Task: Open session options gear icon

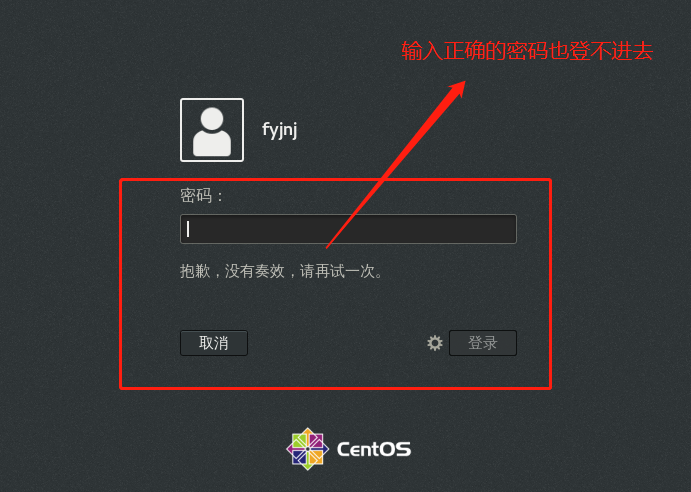Action: click(x=435, y=343)
